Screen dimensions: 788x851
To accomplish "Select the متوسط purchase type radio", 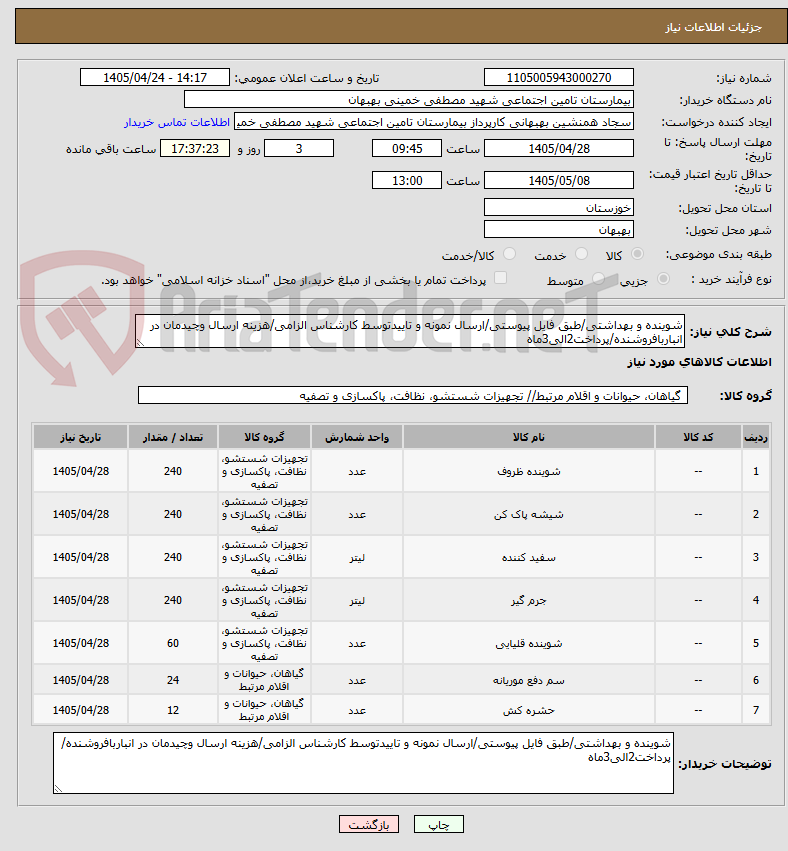I will click(x=598, y=279).
